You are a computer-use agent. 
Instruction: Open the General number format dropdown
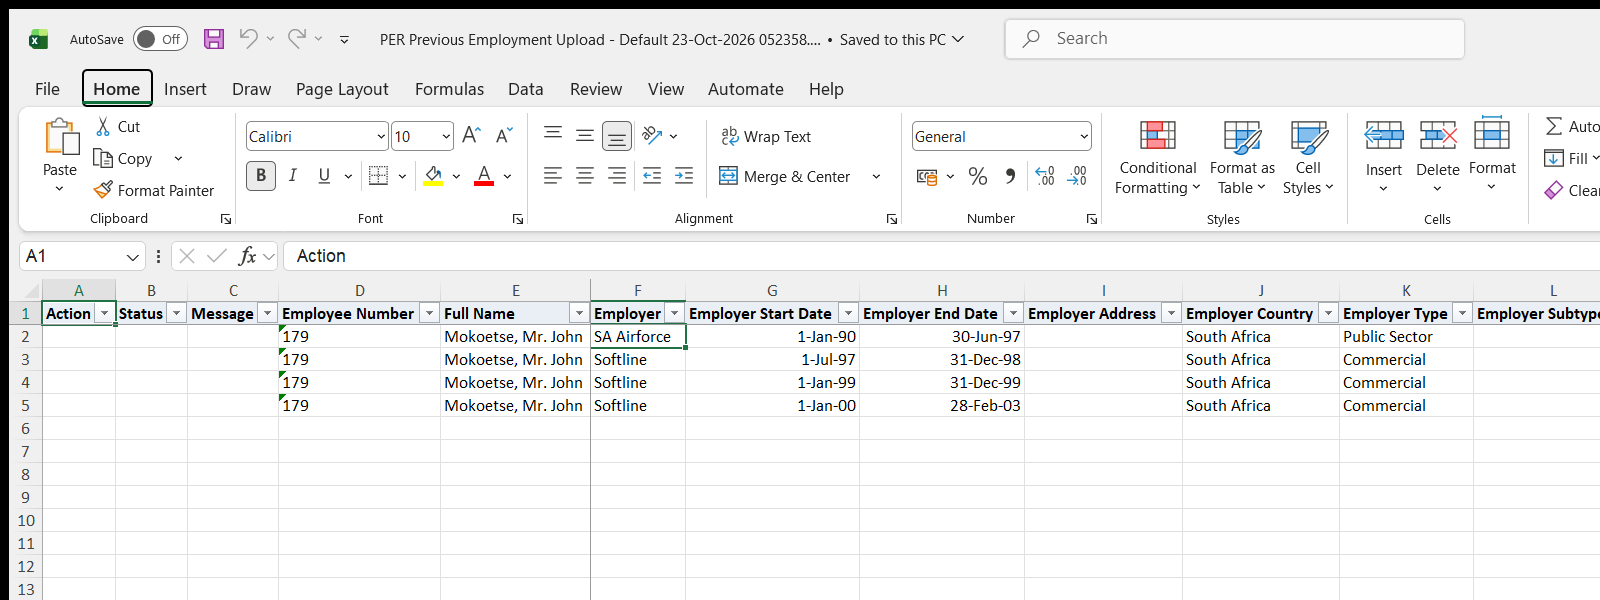click(1084, 137)
